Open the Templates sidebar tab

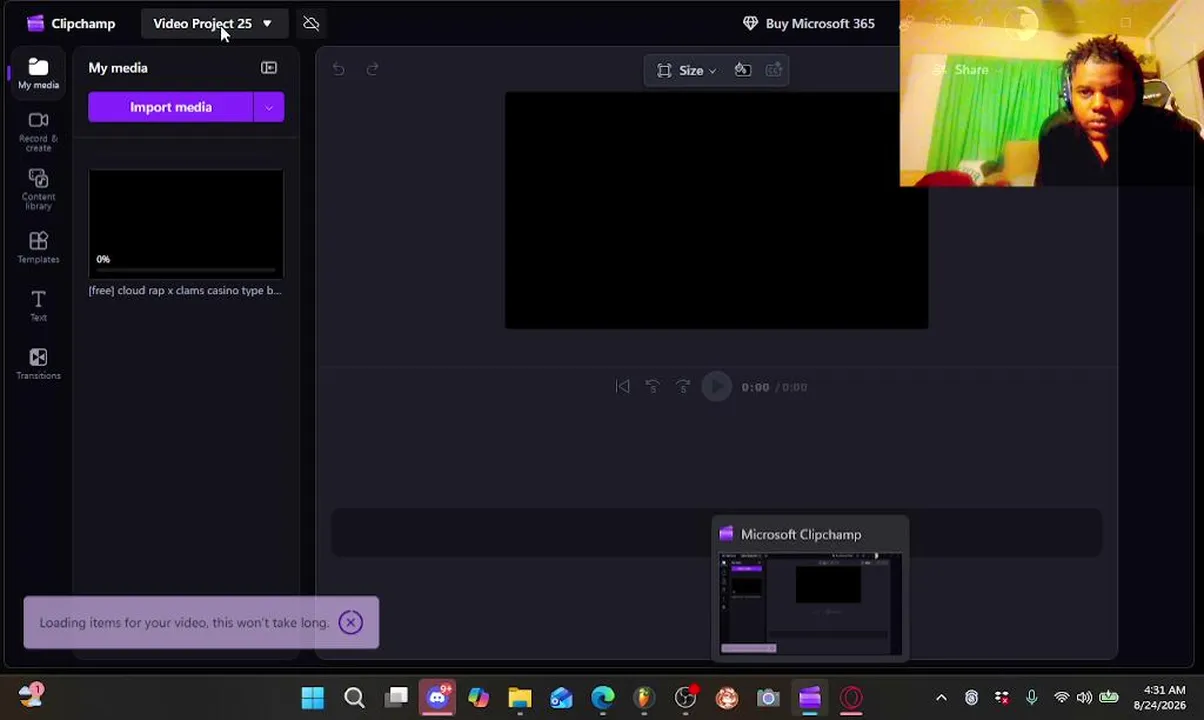(38, 248)
